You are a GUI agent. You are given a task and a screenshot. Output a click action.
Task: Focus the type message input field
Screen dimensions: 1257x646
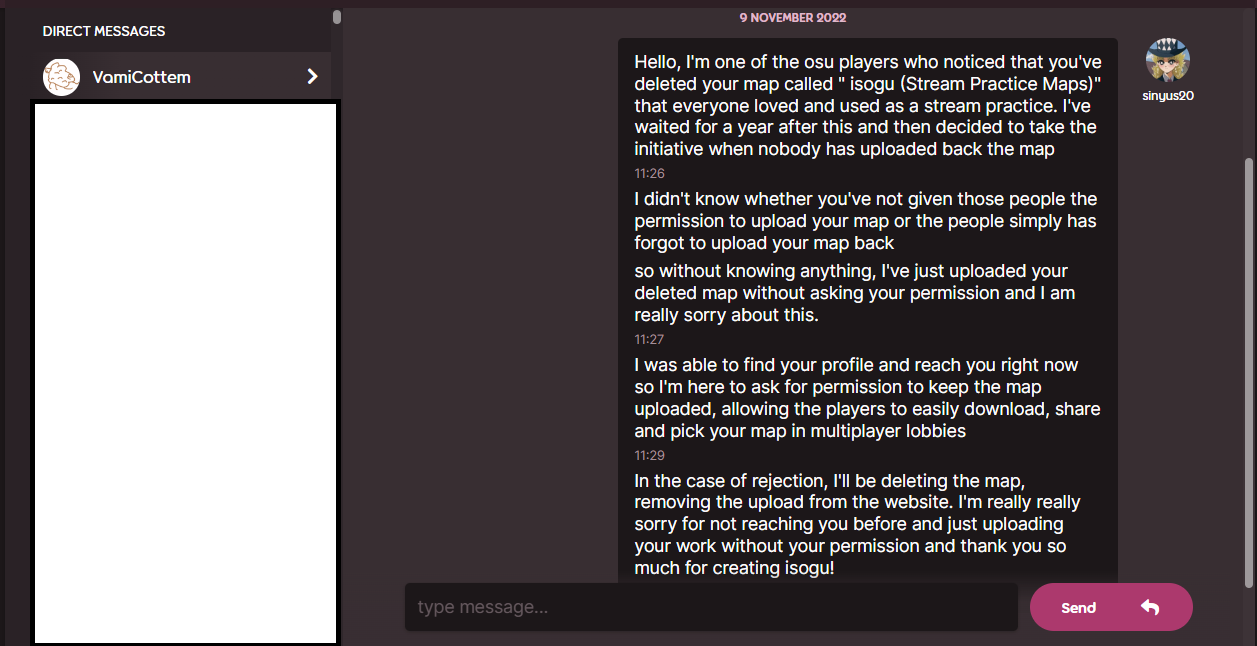711,607
